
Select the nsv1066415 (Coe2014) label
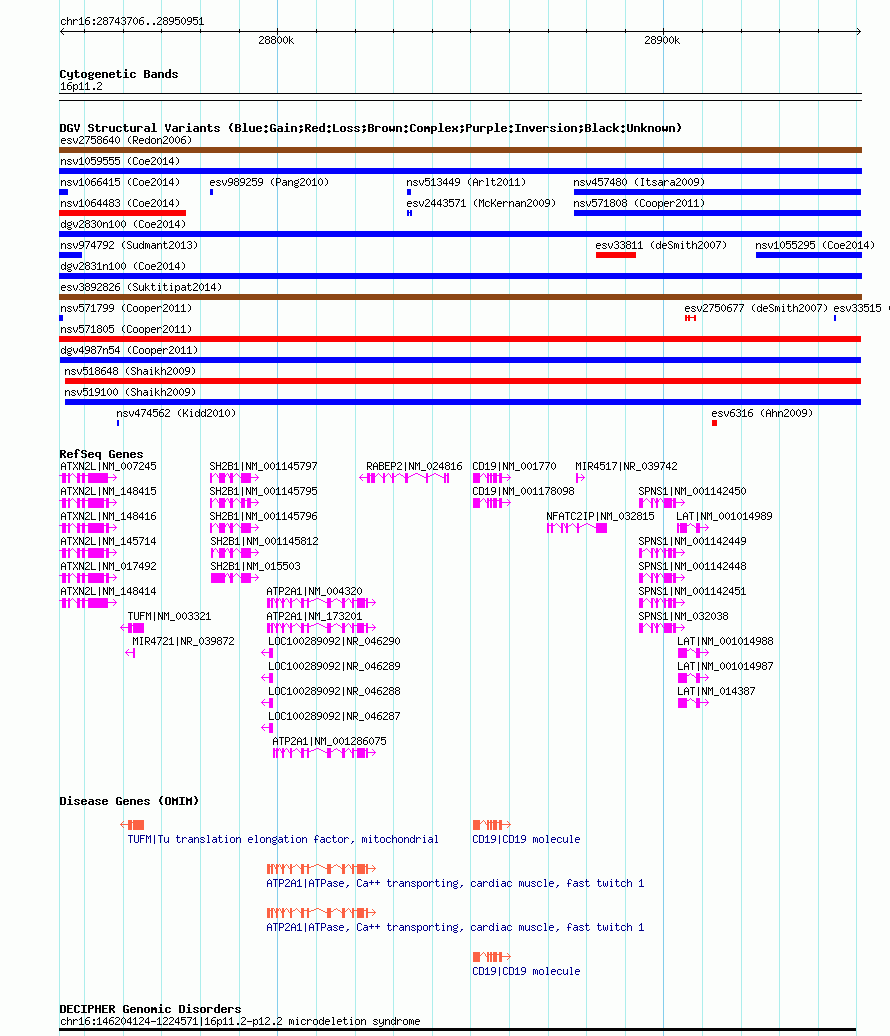click(120, 182)
